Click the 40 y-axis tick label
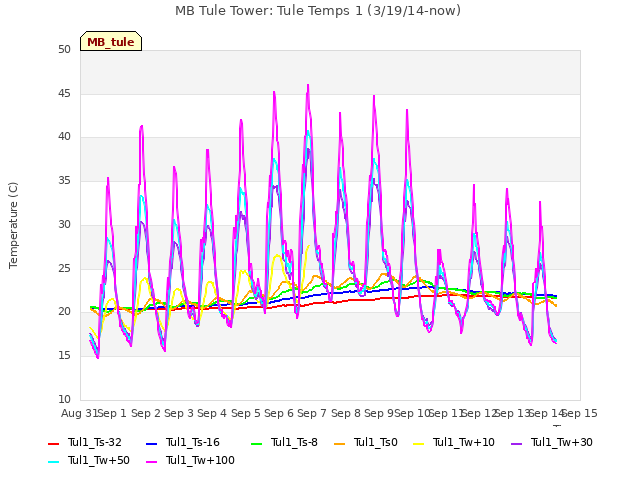The width and height of the screenshot is (640, 480). coord(64,137)
